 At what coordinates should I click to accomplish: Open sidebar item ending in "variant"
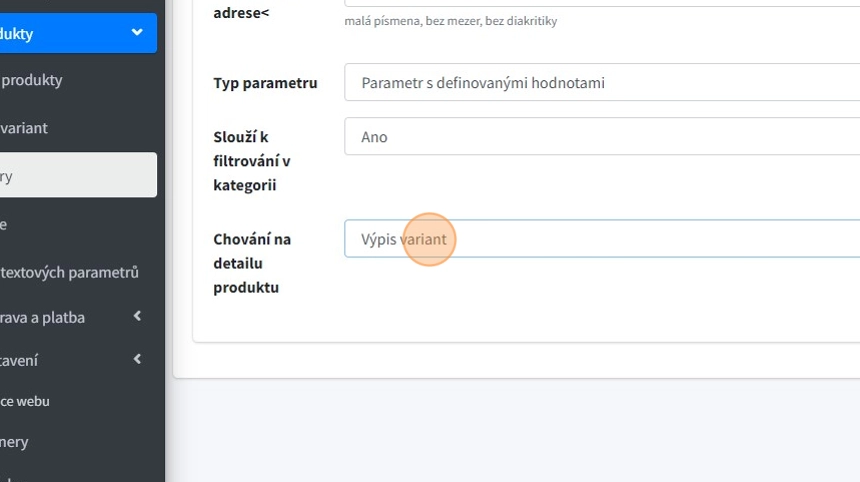tap(24, 128)
